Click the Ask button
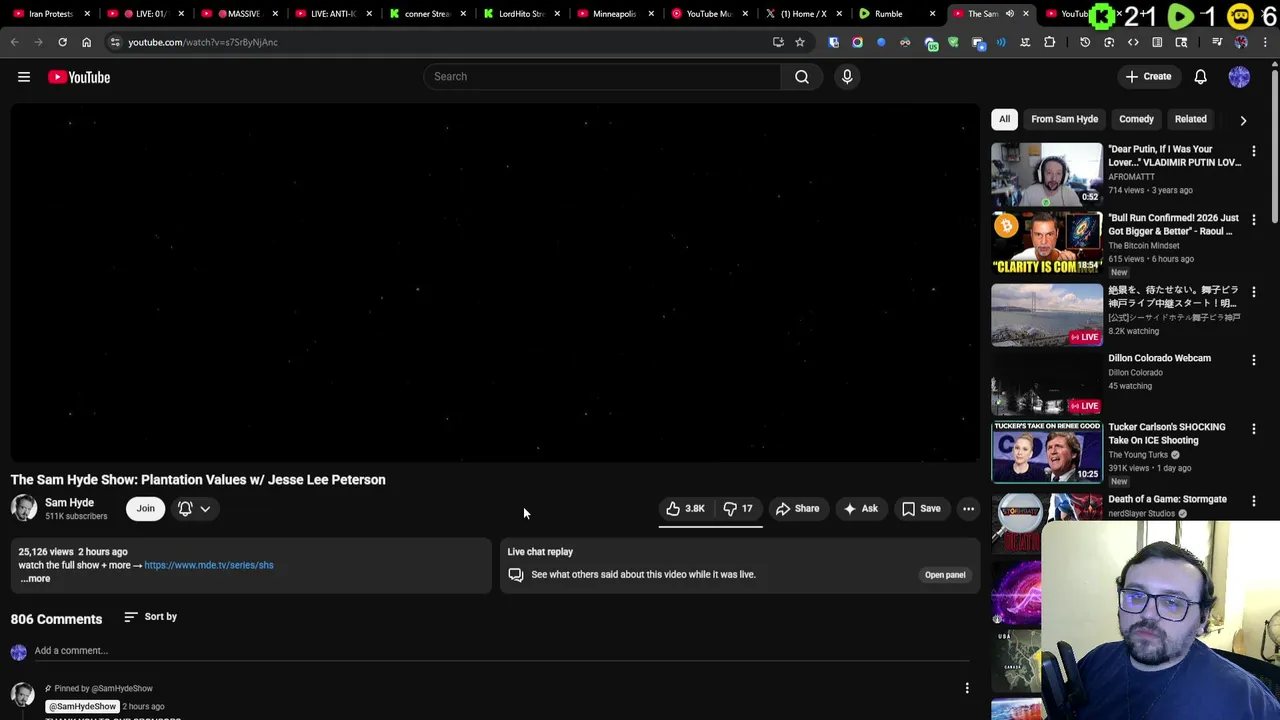 pos(861,509)
